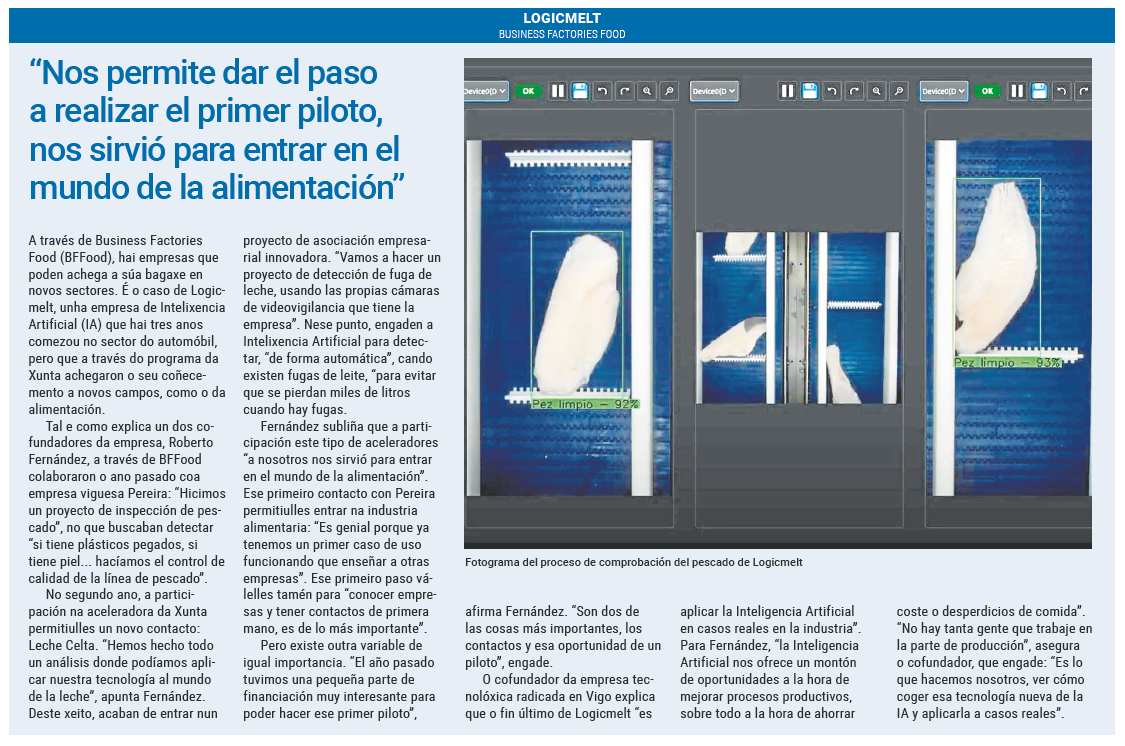
Task: Click the fish fillet in the 92% detection box
Action: 577,314
